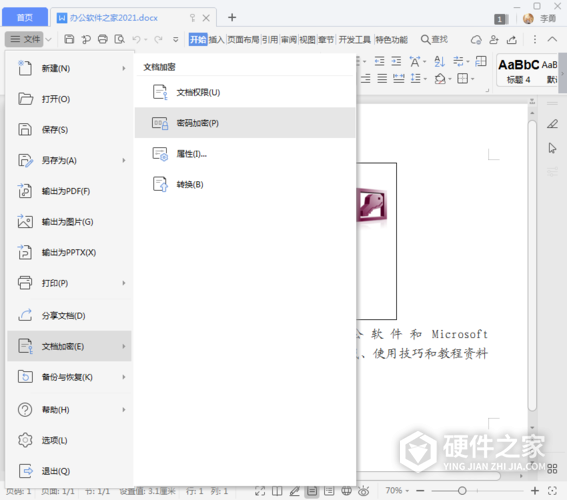Select 输出为PDF(F) menu entry
The image size is (567, 500).
coord(69,191)
